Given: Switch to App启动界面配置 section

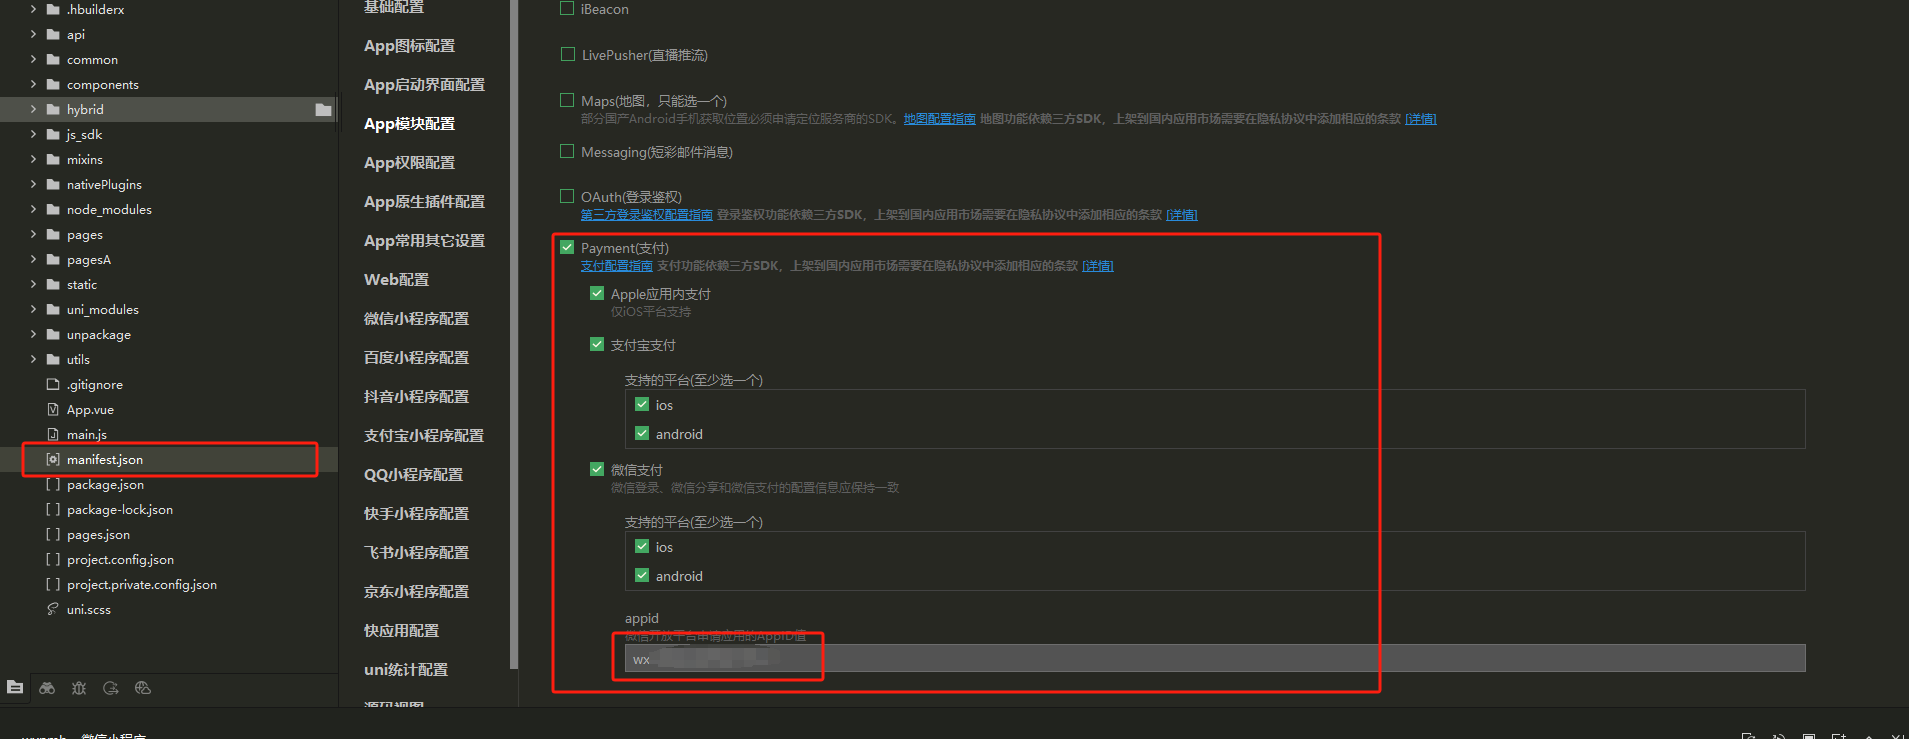Looking at the screenshot, I should (424, 85).
